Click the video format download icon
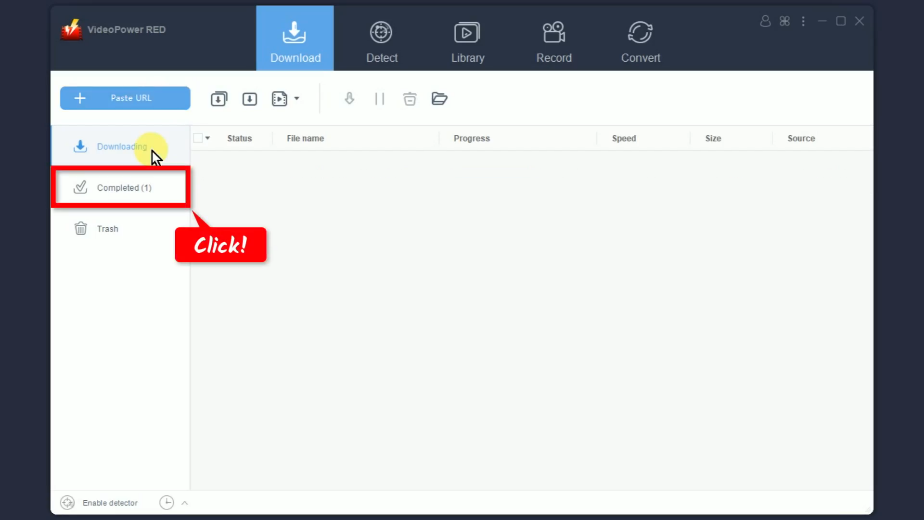 point(279,98)
